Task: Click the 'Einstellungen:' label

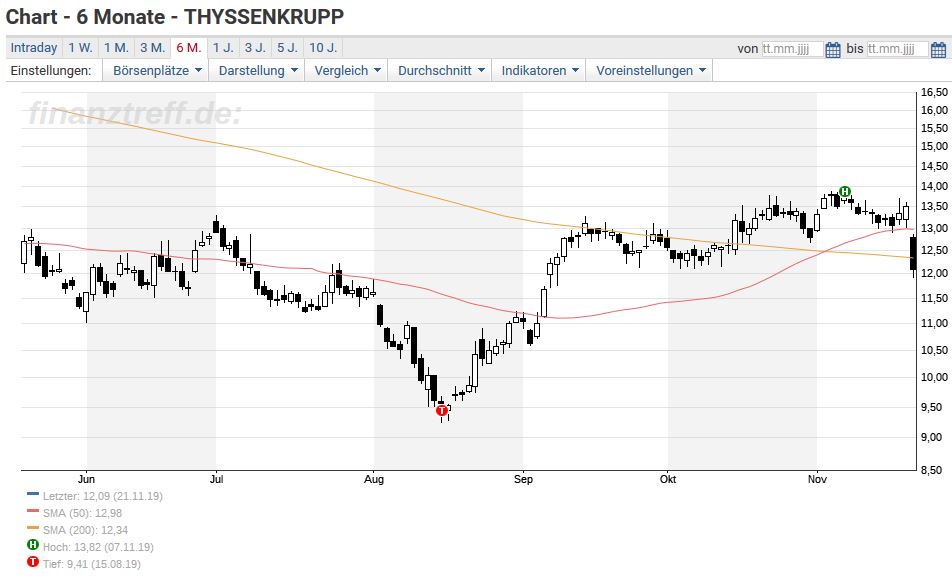Action: tap(51, 70)
